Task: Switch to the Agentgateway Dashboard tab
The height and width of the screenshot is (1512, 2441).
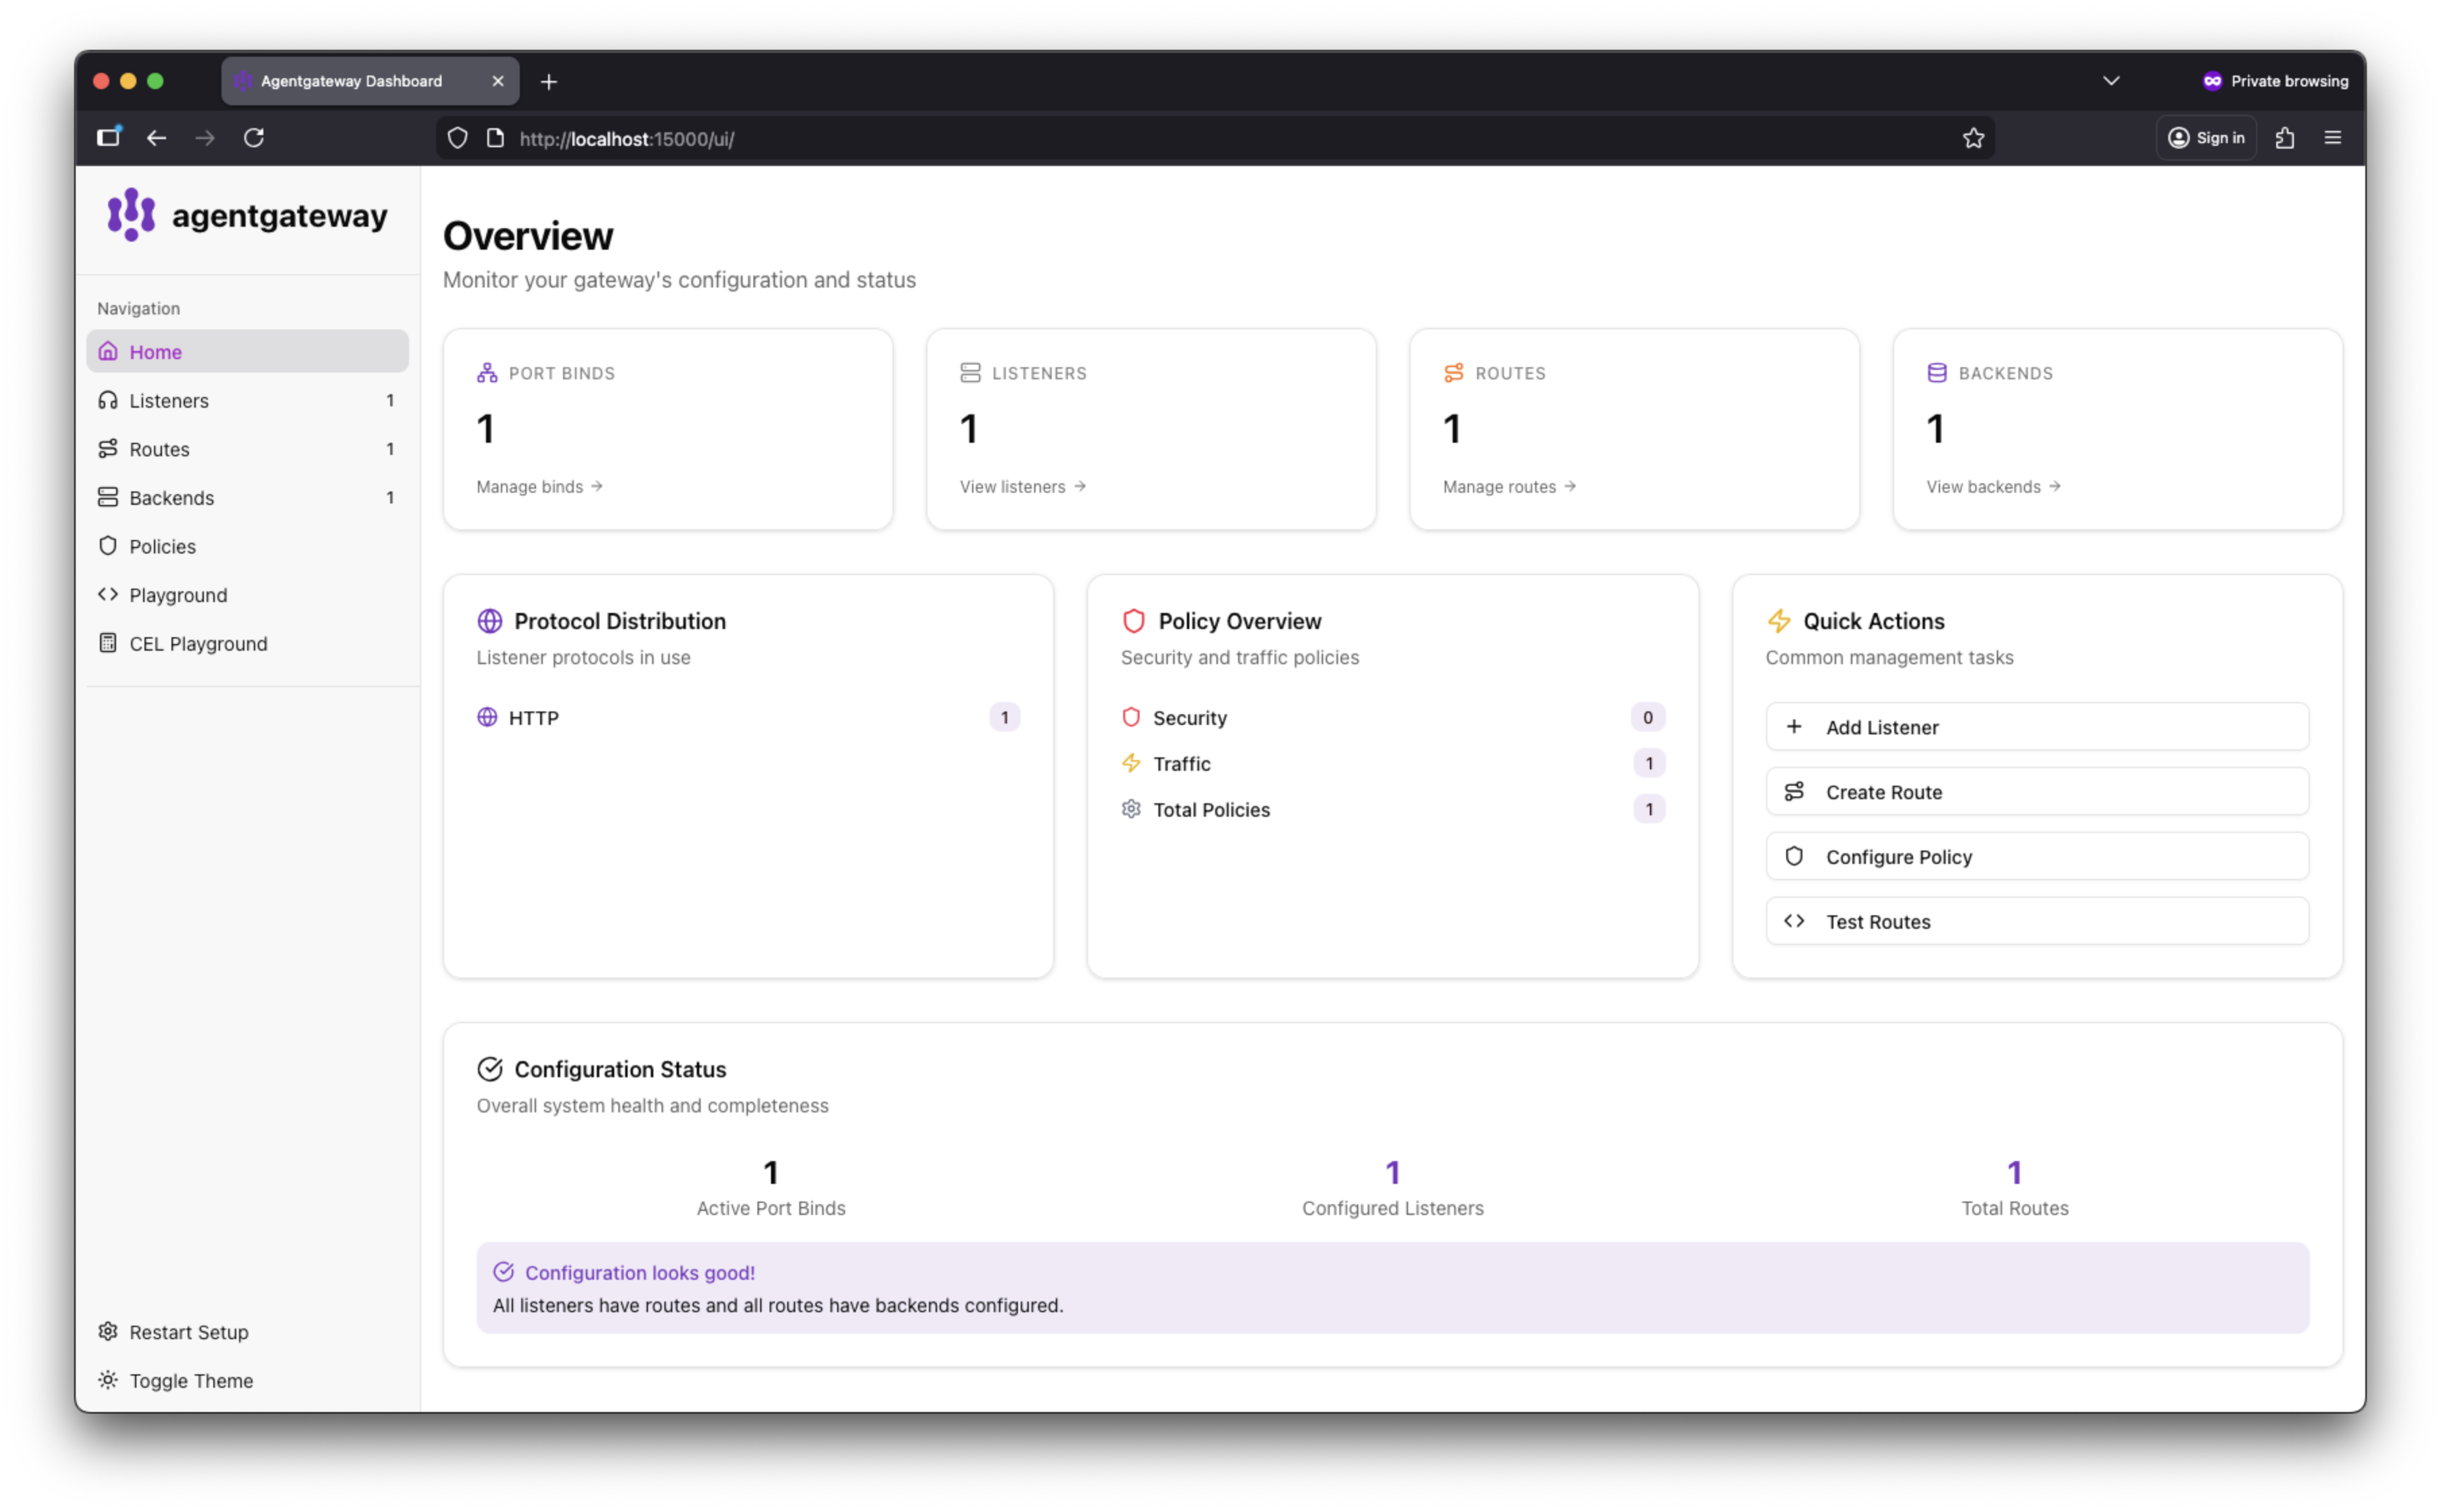Action: point(352,81)
